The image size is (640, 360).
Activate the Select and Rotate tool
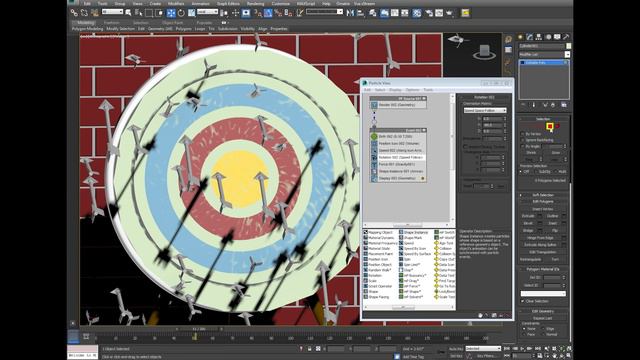[181, 13]
